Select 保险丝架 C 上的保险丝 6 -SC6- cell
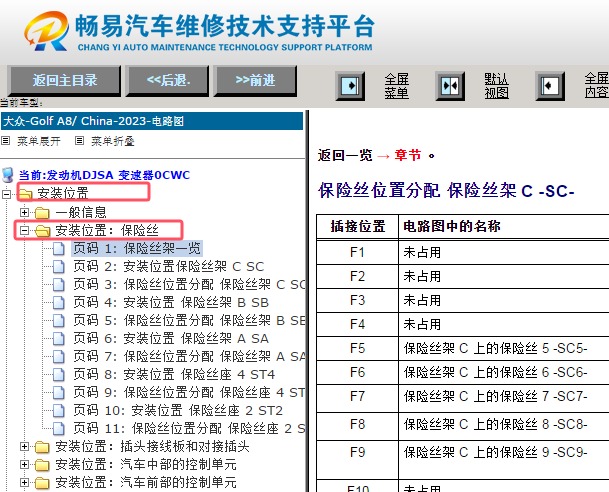This screenshot has width=609, height=492. [503, 372]
